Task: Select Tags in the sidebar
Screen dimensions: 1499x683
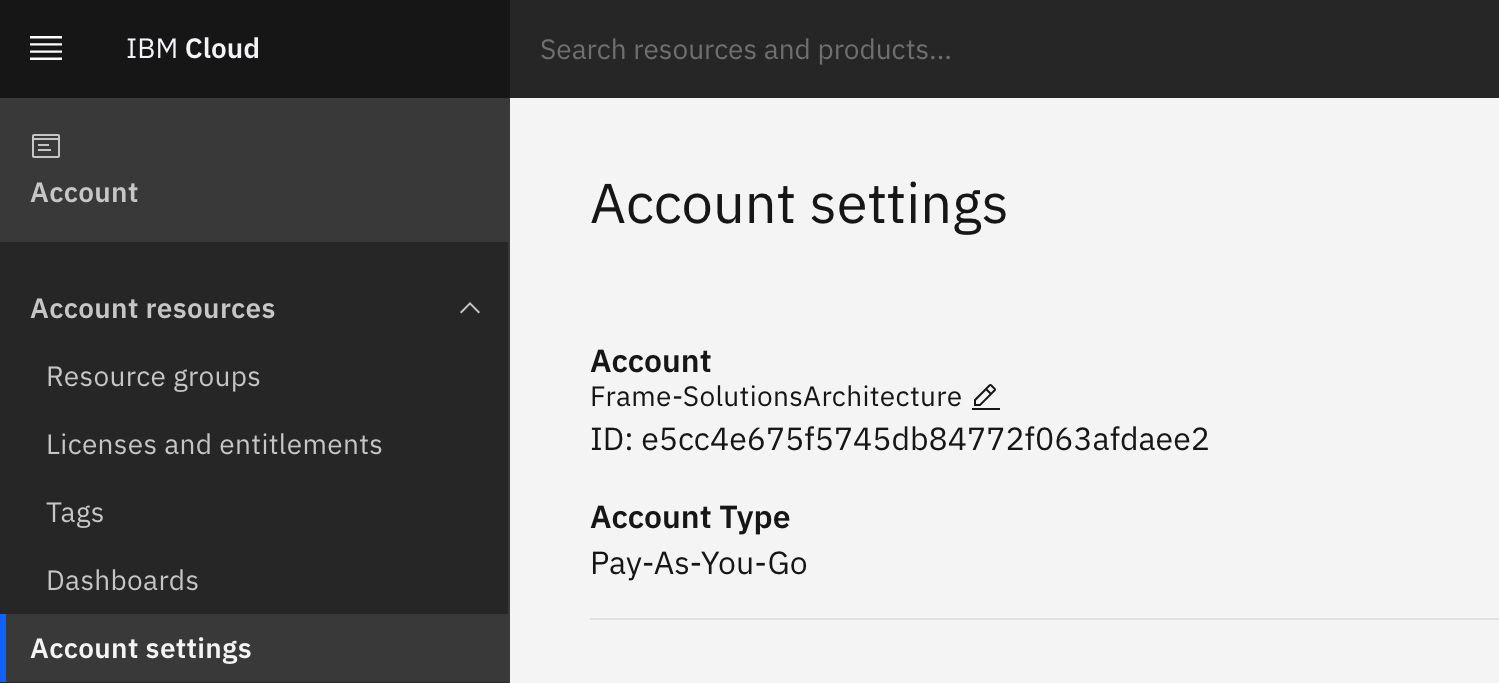Action: tap(74, 511)
